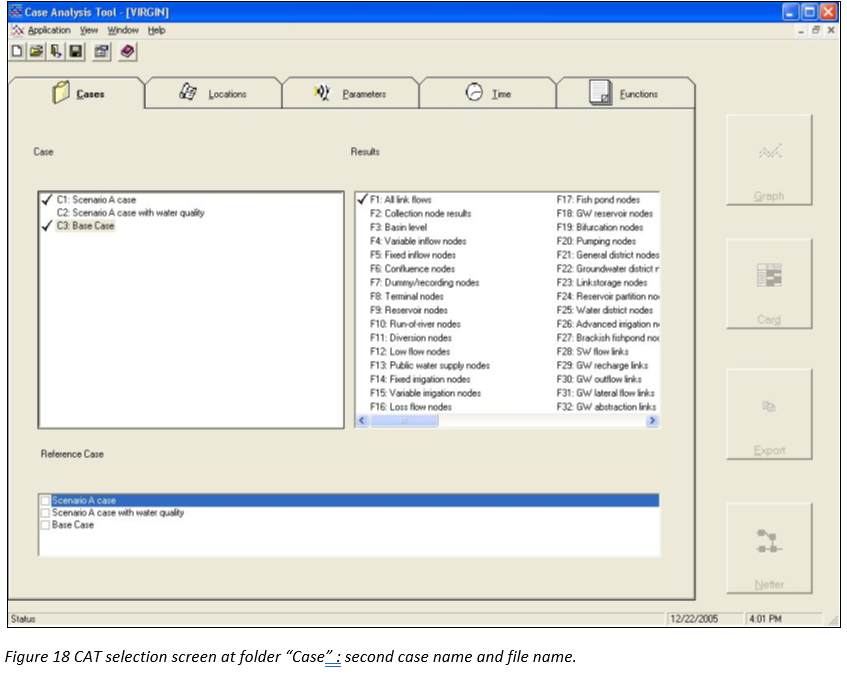Viewport: 847px width, 675px height.
Task: Select F6: Confluence nodes
Action: pos(412,269)
